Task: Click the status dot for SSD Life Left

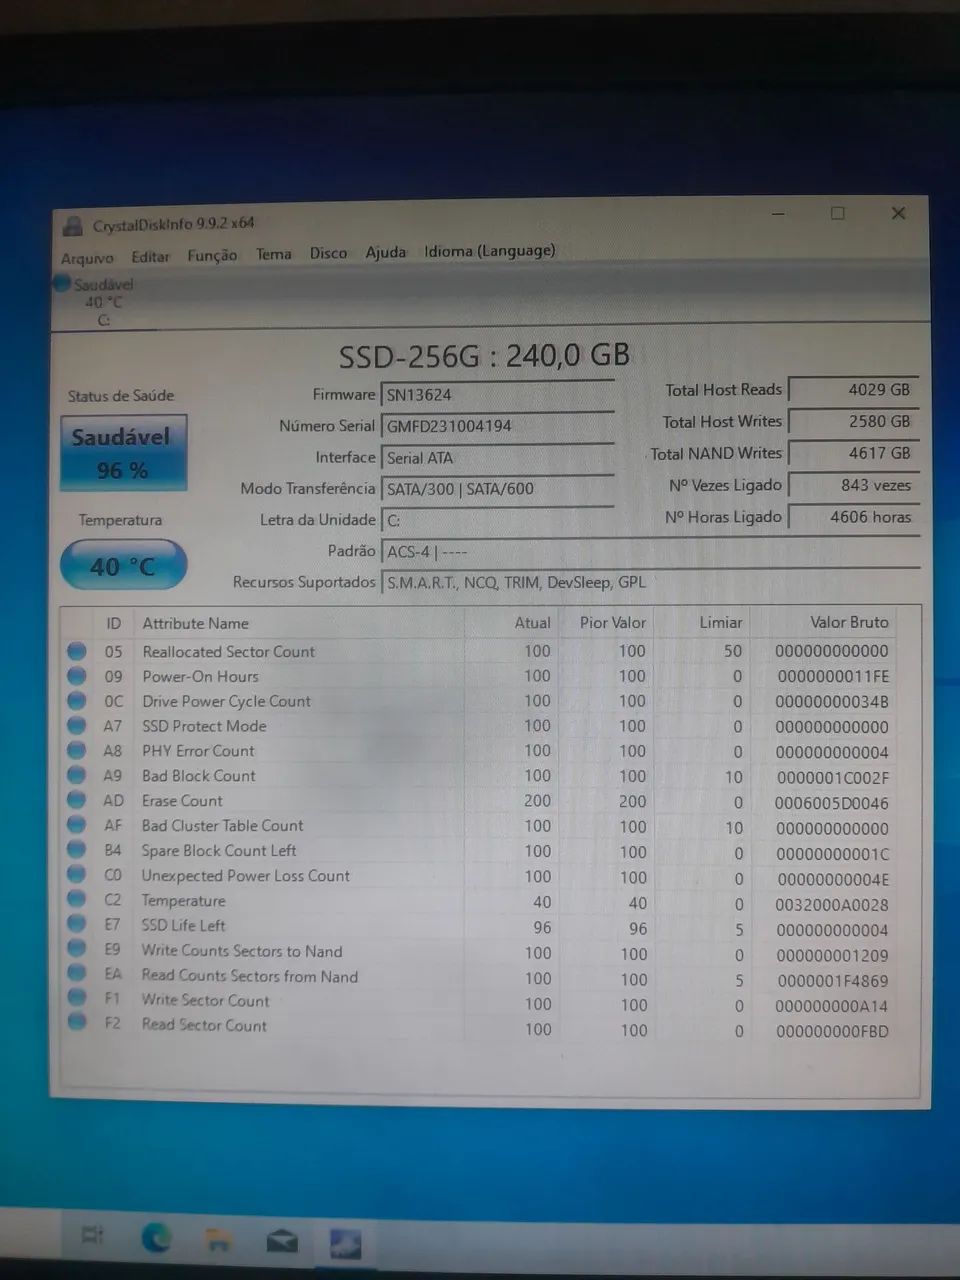Action: tap(76, 924)
